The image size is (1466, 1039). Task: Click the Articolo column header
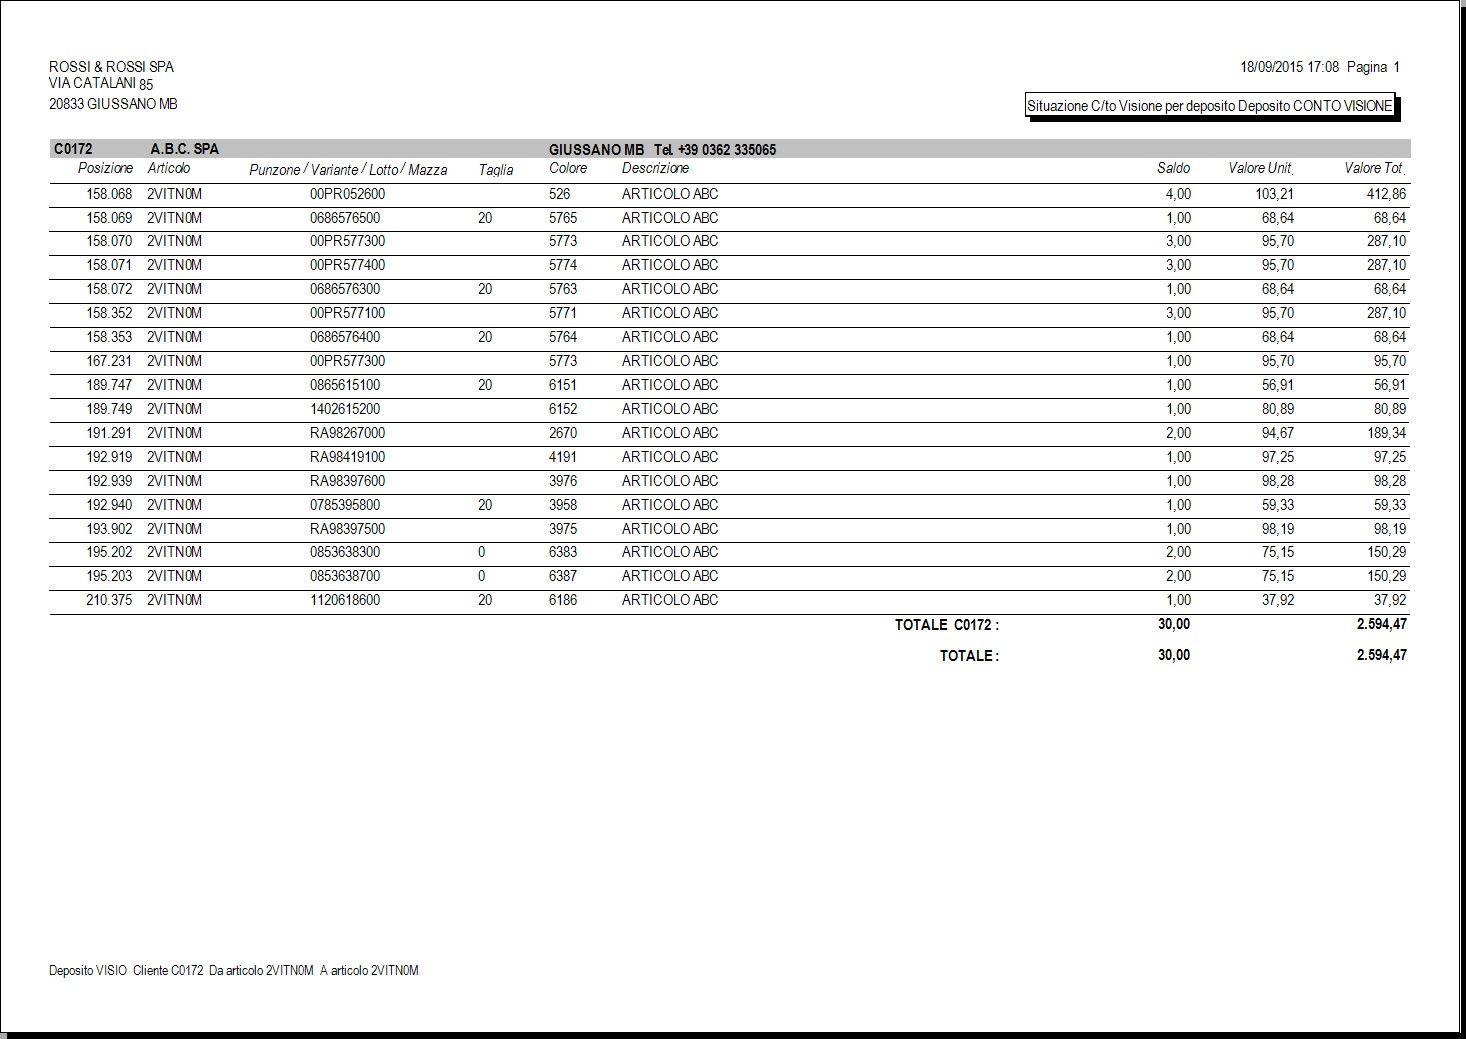coord(169,168)
